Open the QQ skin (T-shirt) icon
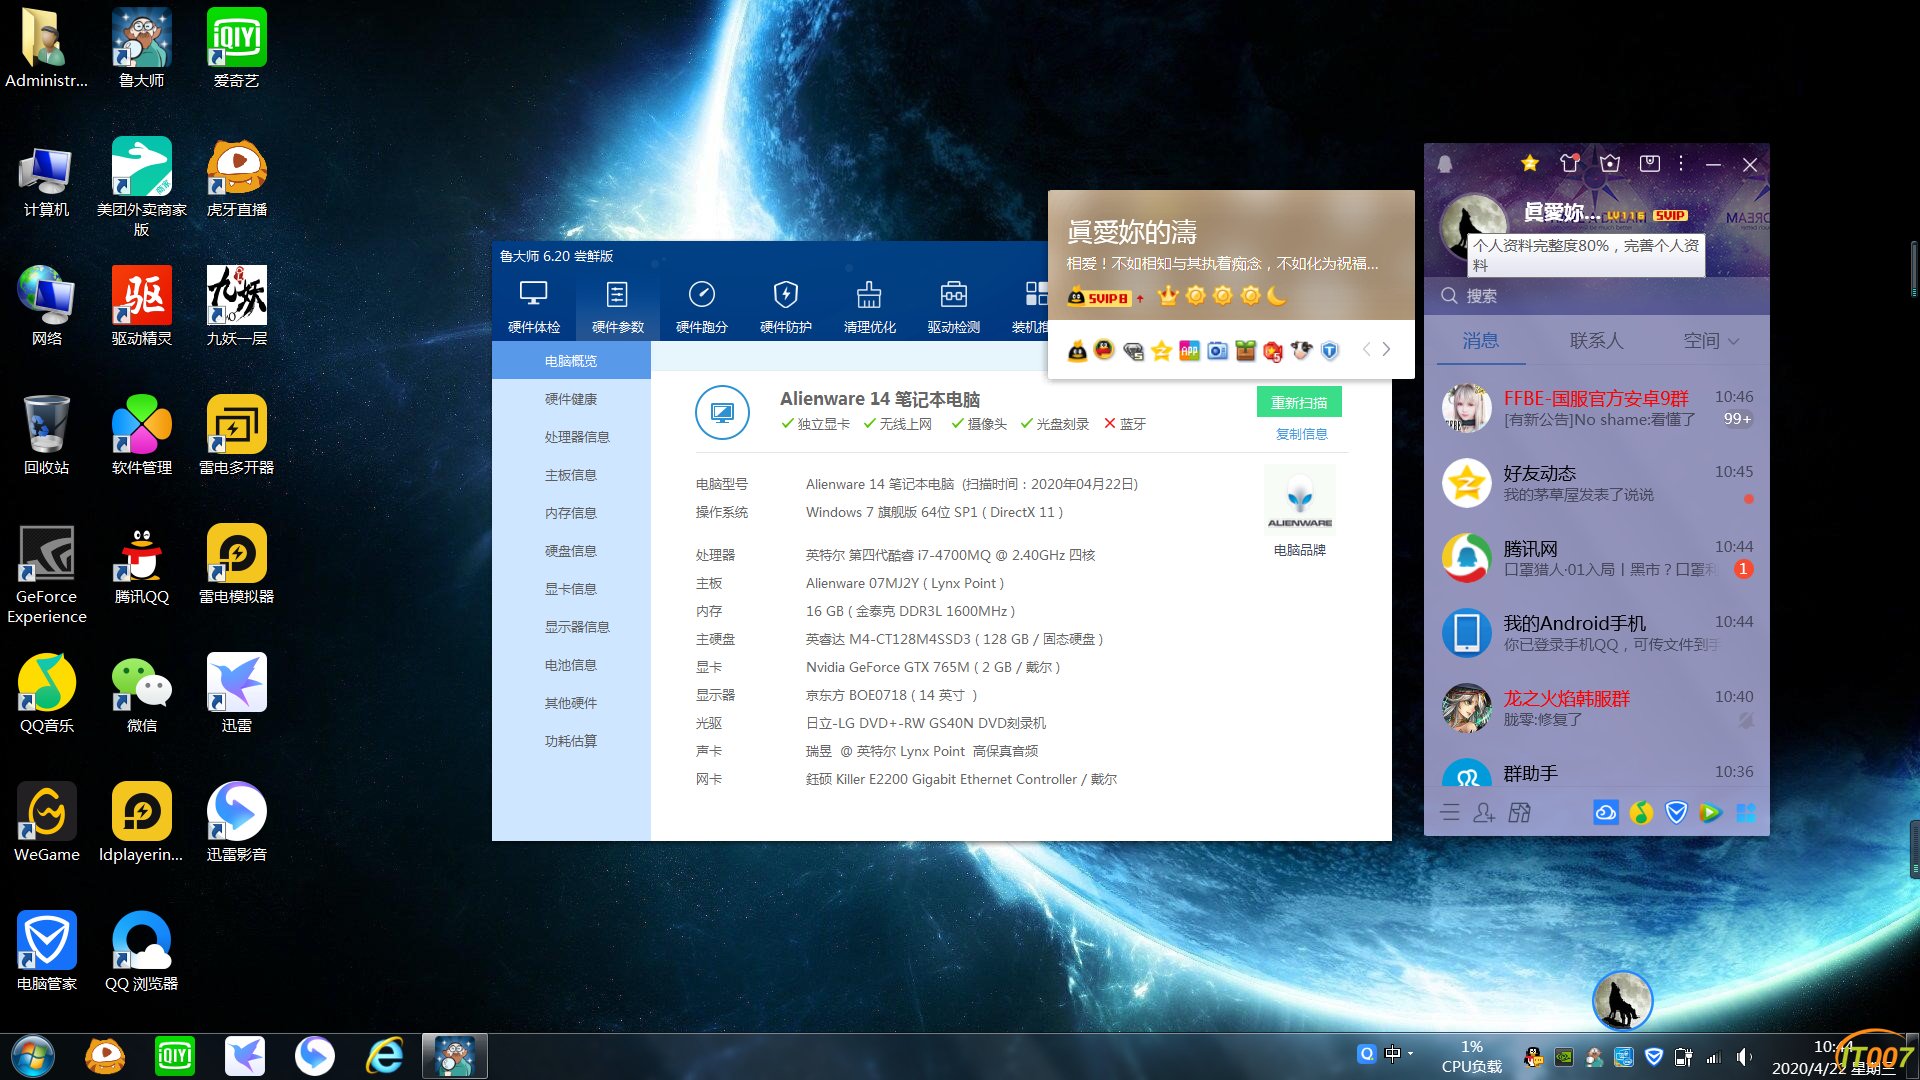This screenshot has width=1920, height=1080. point(1569,163)
